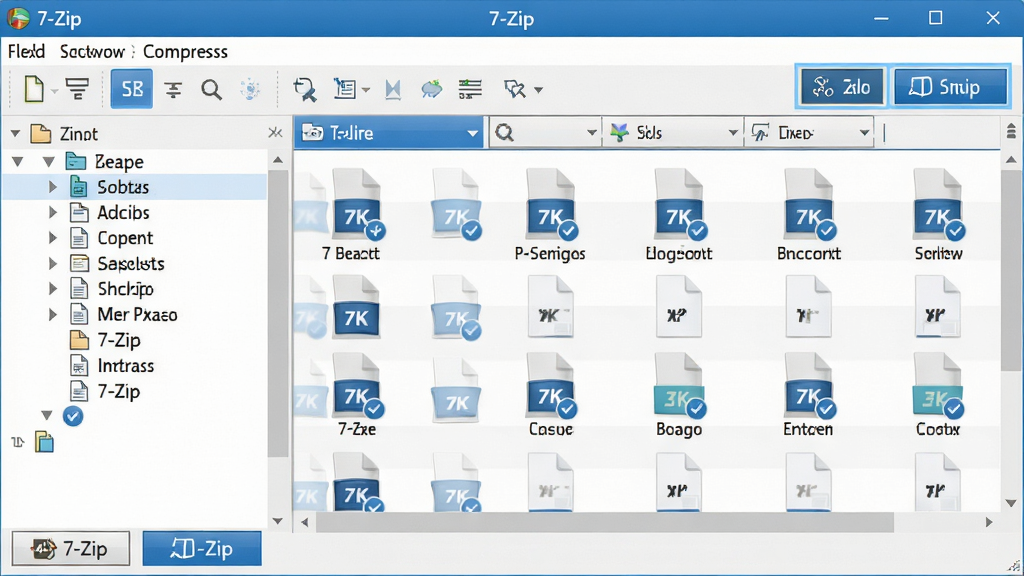
Task: Toggle checkmark badge on Scrlew file
Action: (955, 230)
